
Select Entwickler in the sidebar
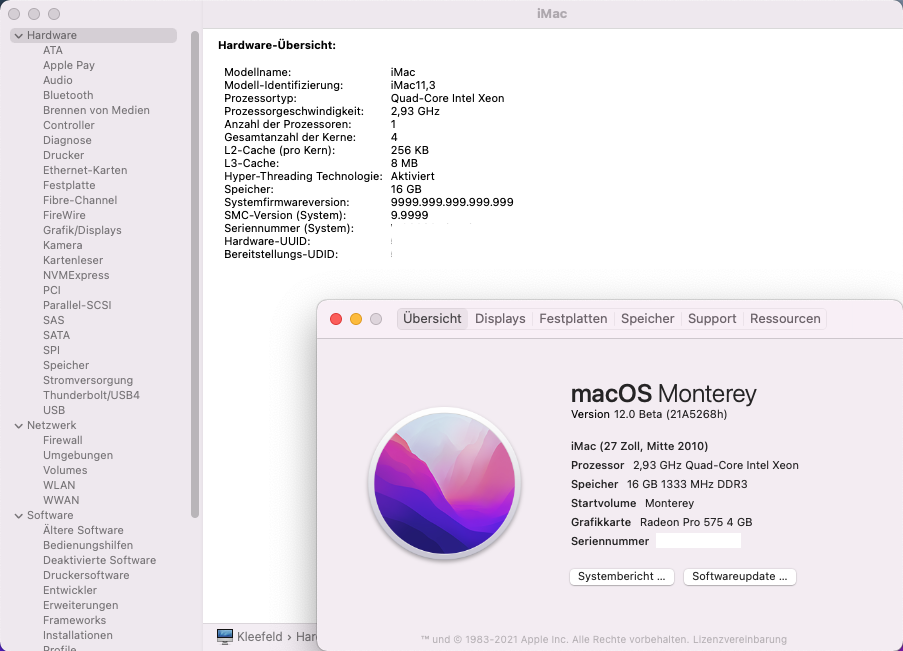70,589
